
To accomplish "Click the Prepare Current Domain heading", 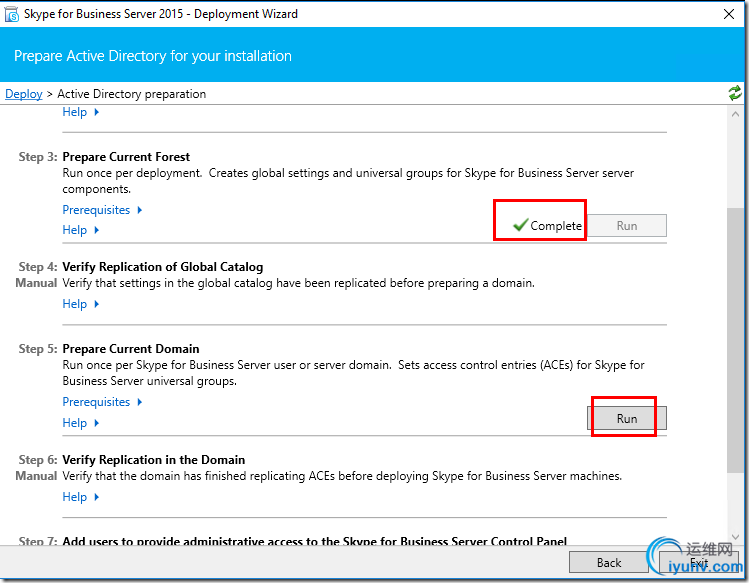I will tap(131, 349).
